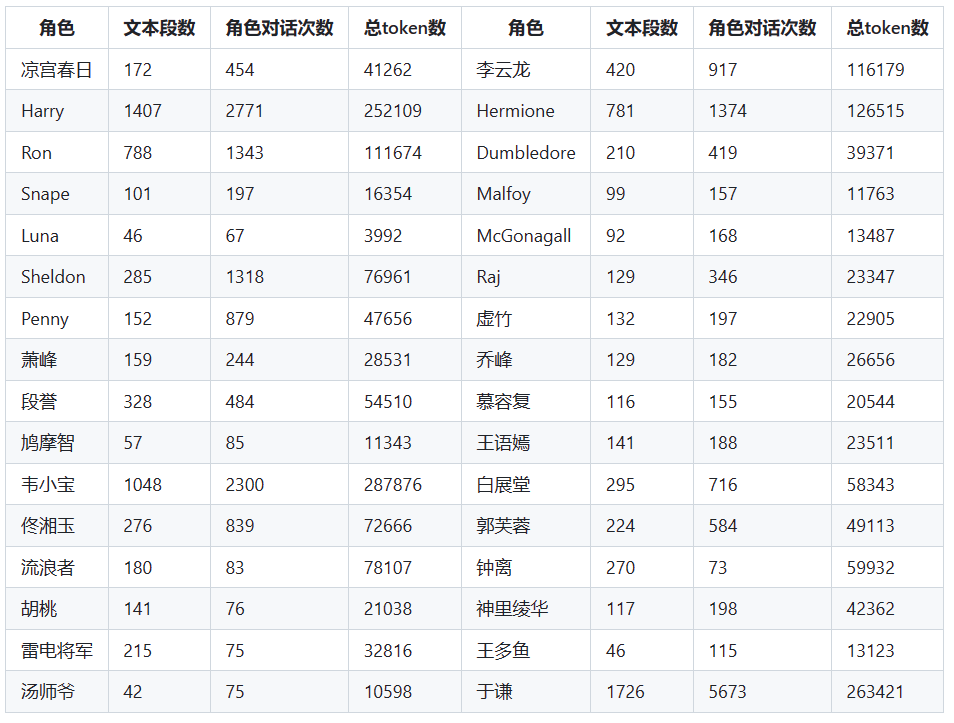Click Harry's token count 252109

coord(393,111)
